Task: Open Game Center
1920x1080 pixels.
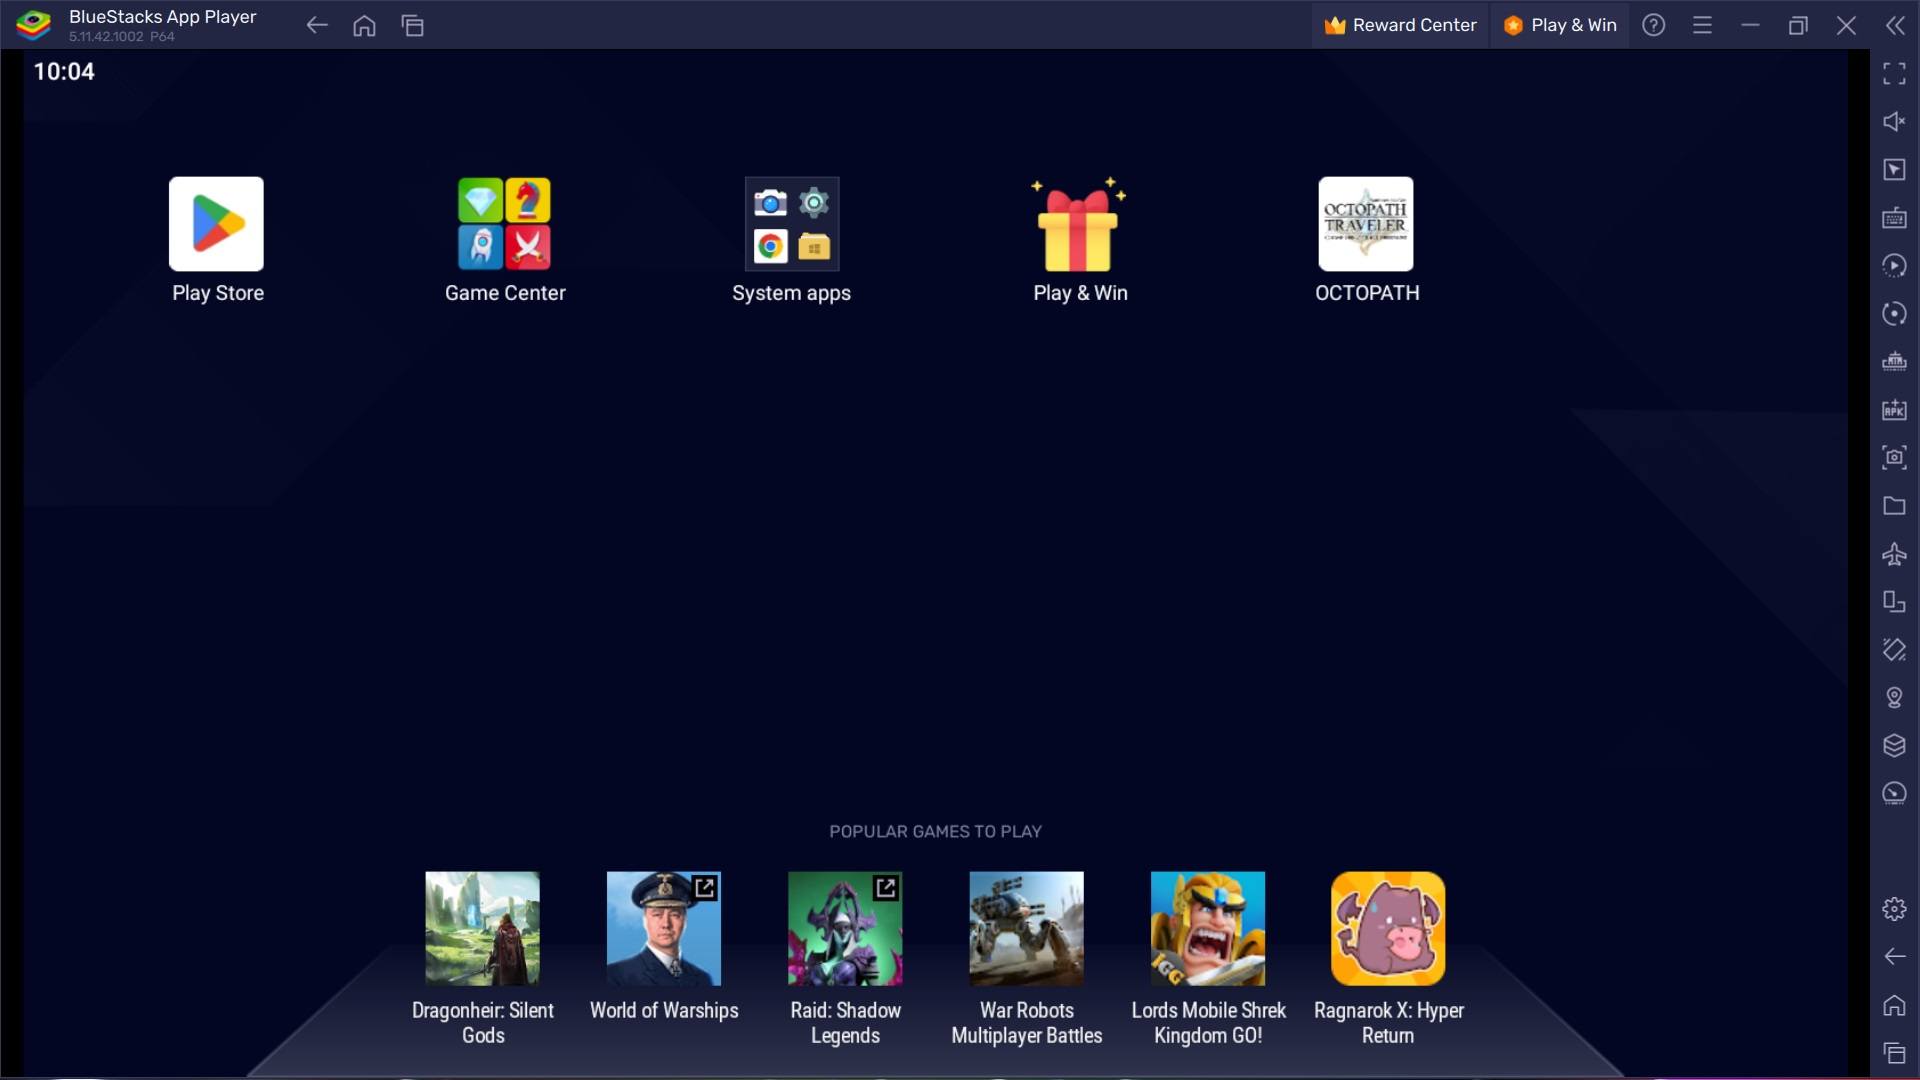Action: point(504,224)
